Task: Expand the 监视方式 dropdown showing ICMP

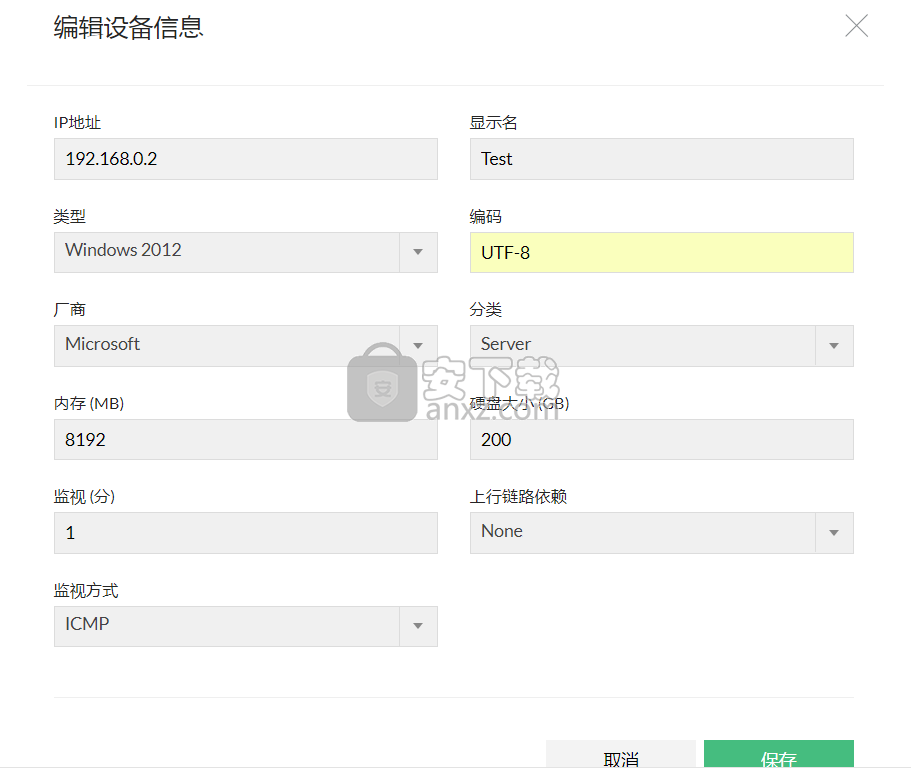Action: [x=246, y=626]
